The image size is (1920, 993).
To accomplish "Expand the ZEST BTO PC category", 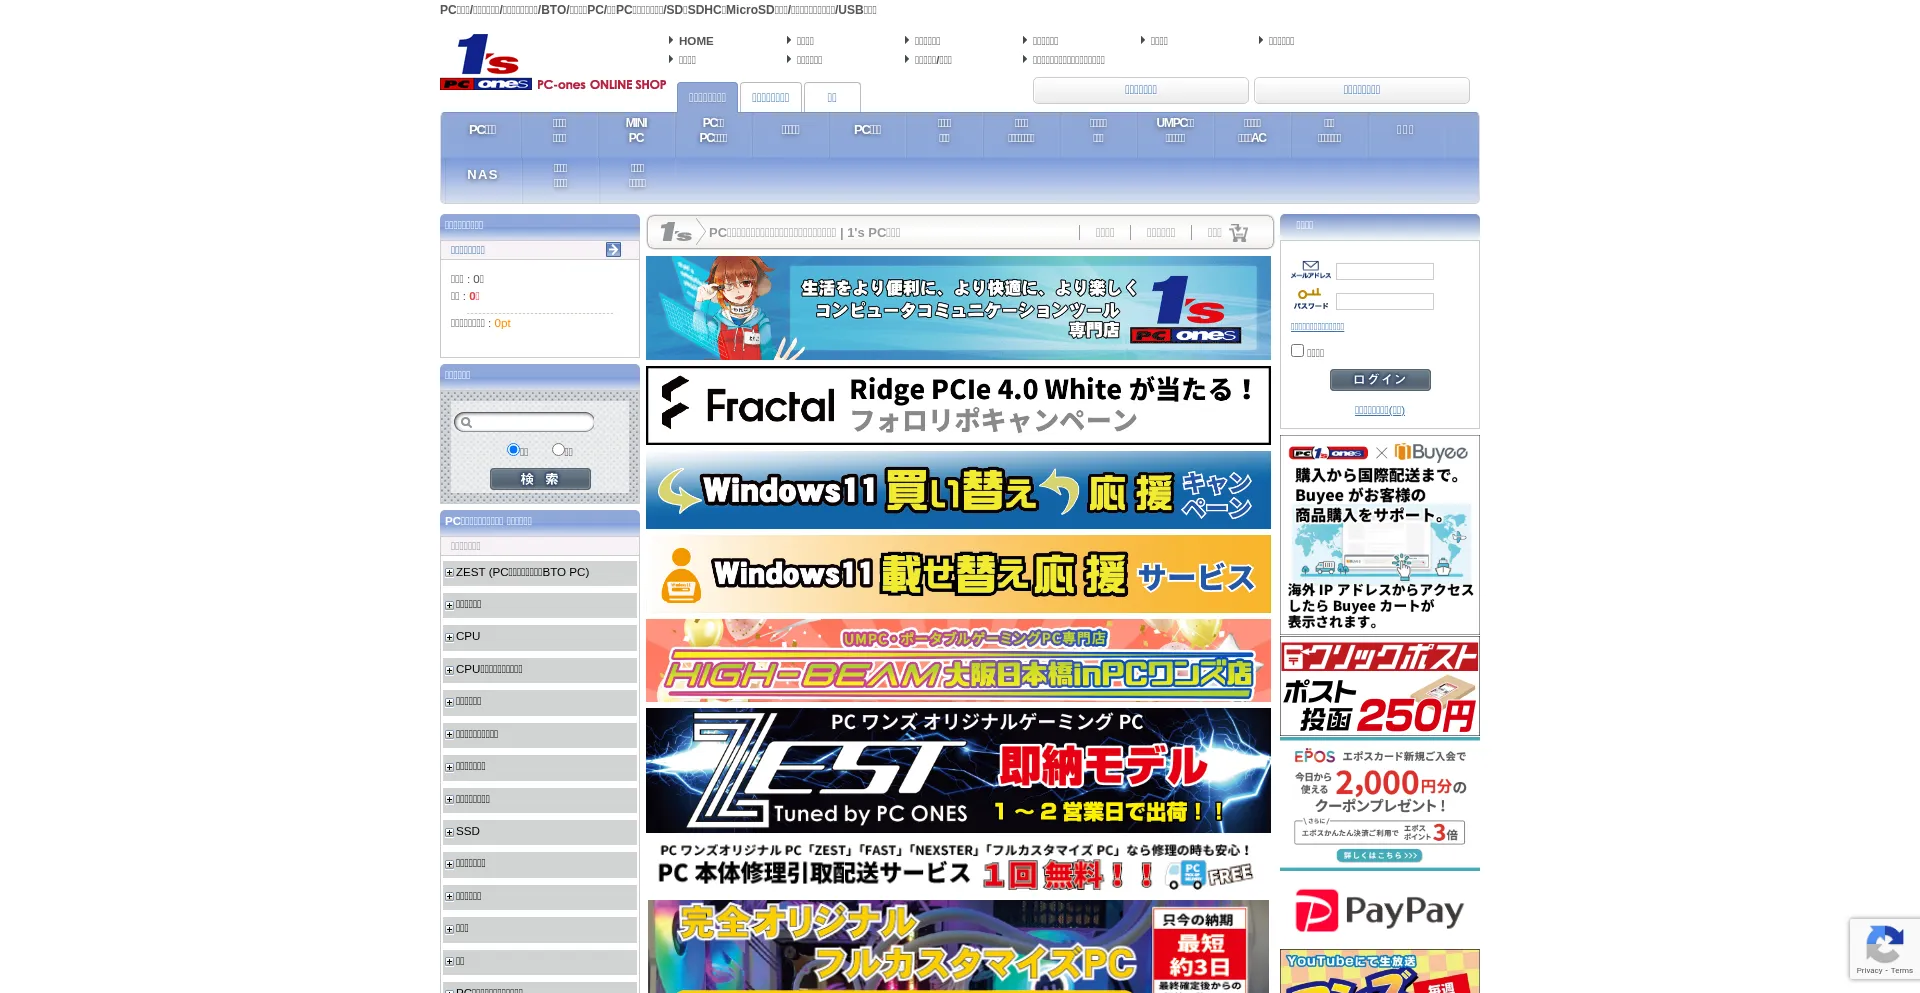I will click(x=450, y=573).
